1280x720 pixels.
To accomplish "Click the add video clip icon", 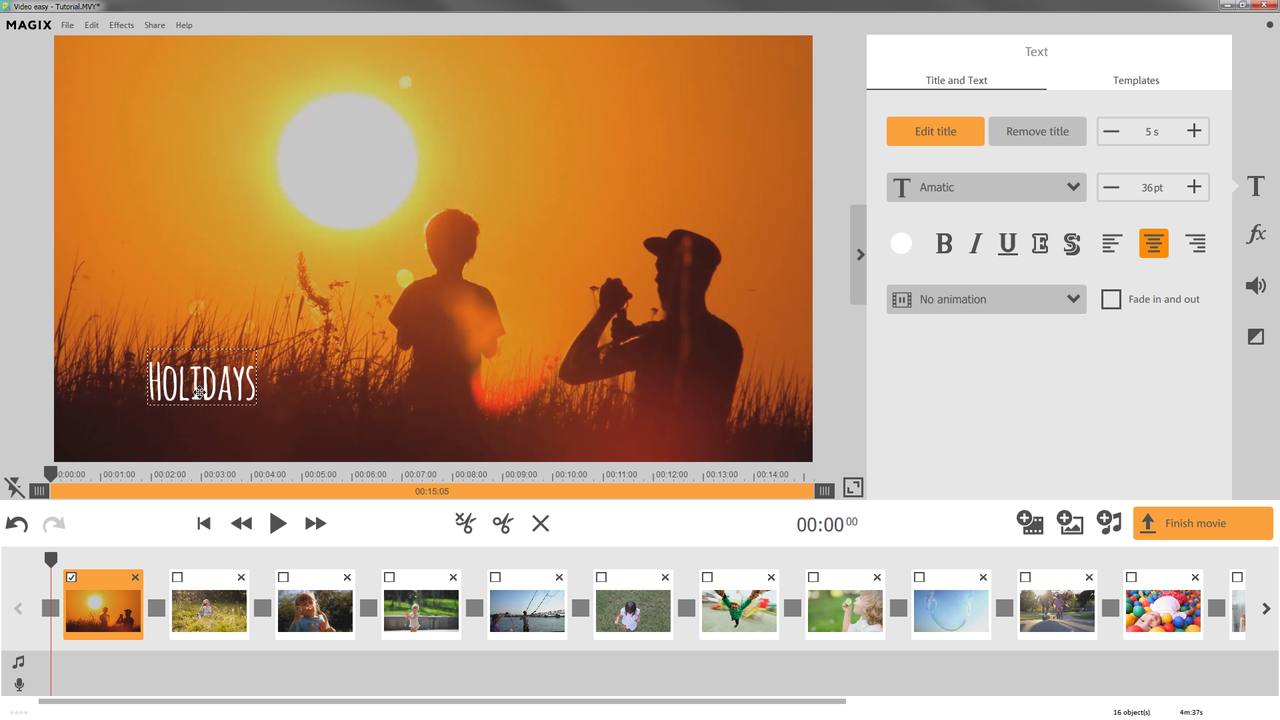I will coord(1029,523).
